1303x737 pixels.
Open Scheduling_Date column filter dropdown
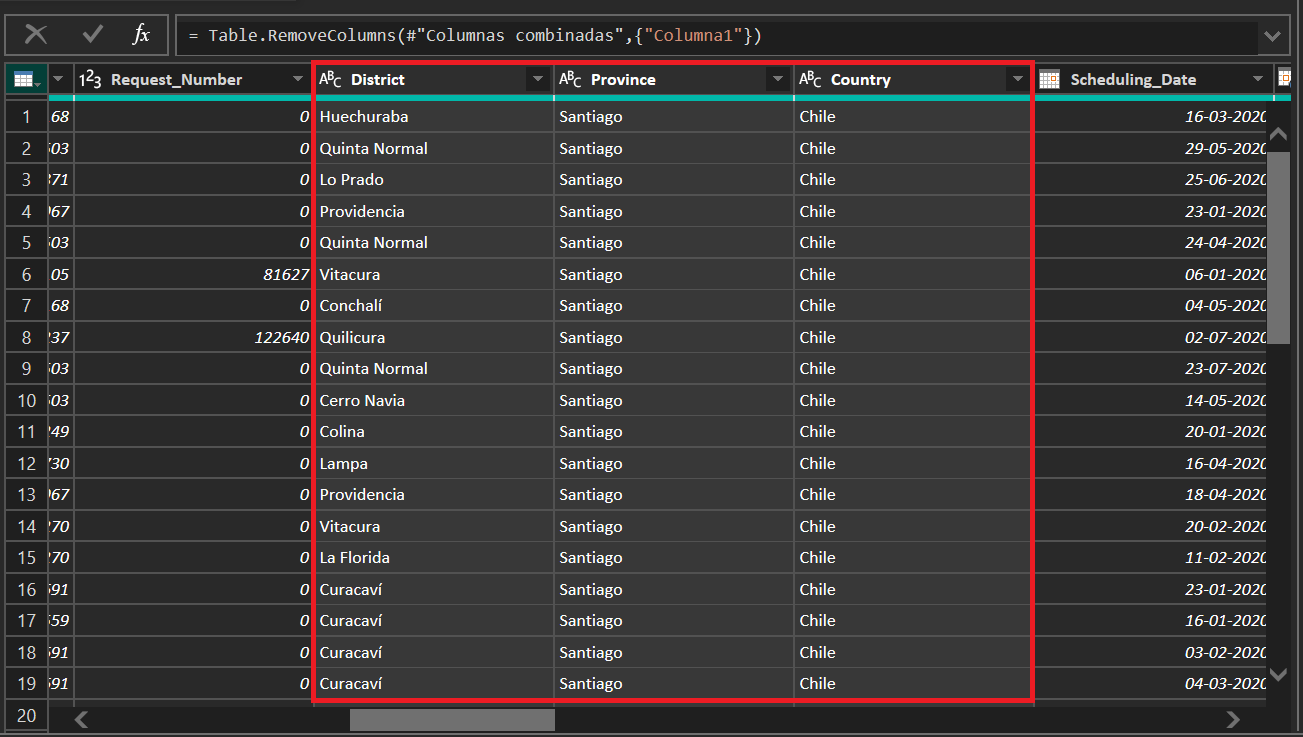[x=1258, y=79]
